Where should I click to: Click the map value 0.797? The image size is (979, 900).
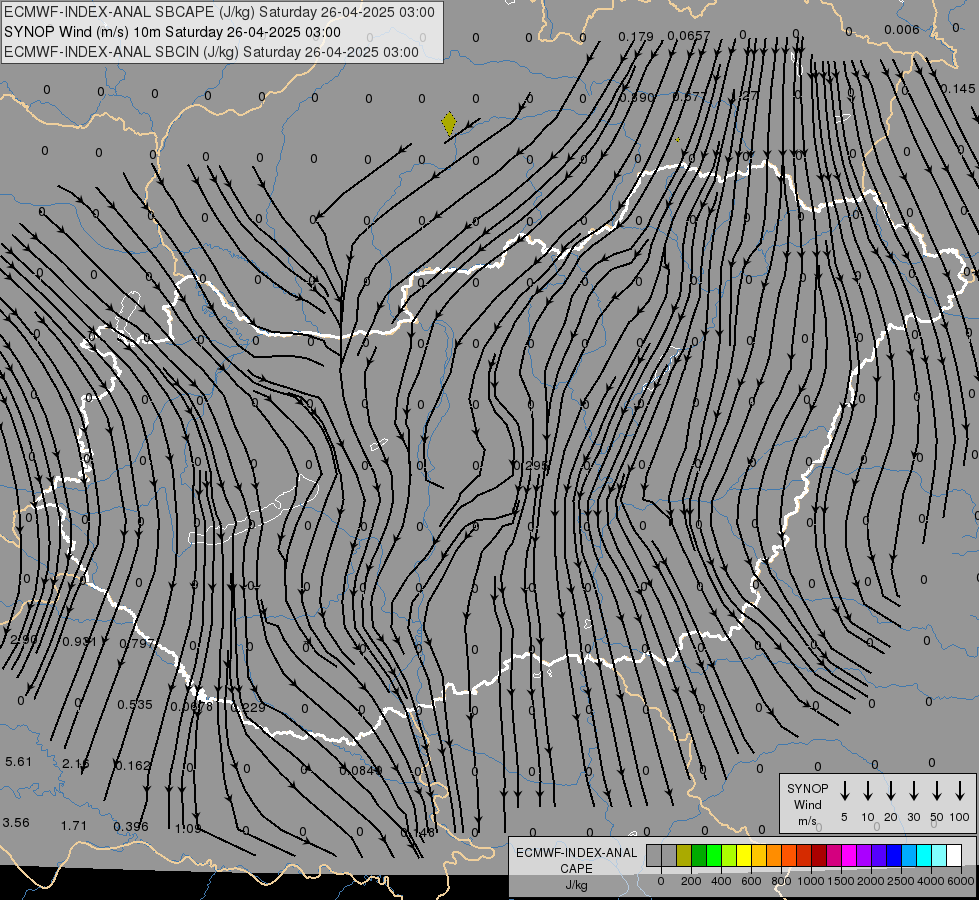[136, 643]
